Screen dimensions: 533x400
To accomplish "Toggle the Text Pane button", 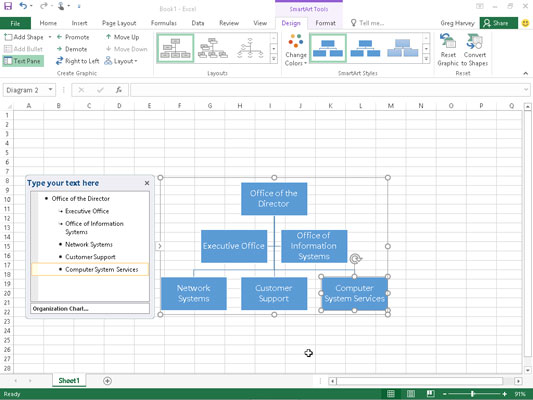I will [x=23, y=61].
